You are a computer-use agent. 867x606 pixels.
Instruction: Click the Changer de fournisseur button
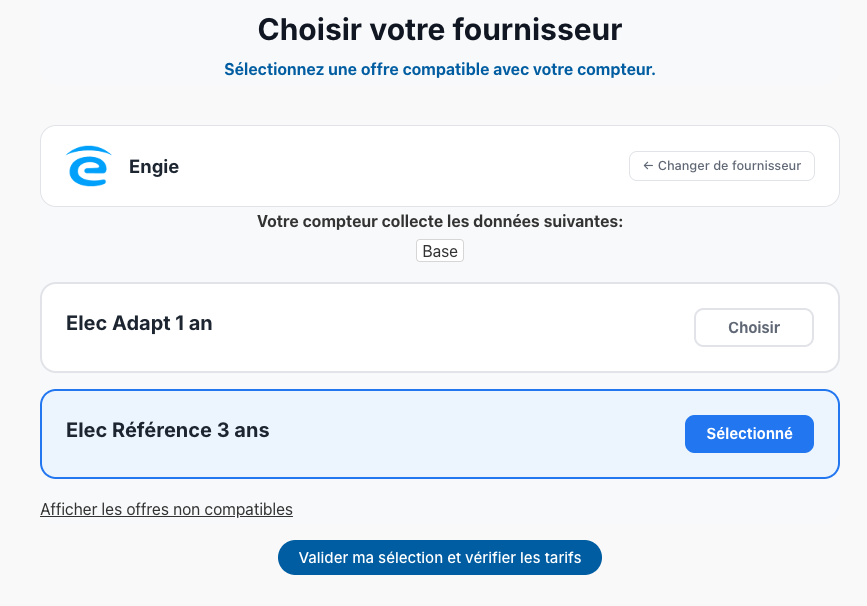[x=722, y=166]
